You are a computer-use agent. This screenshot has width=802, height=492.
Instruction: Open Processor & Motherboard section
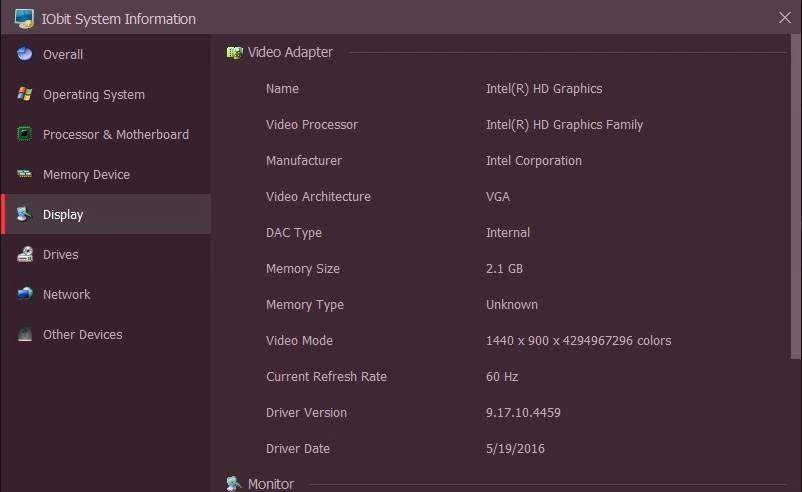(x=105, y=135)
